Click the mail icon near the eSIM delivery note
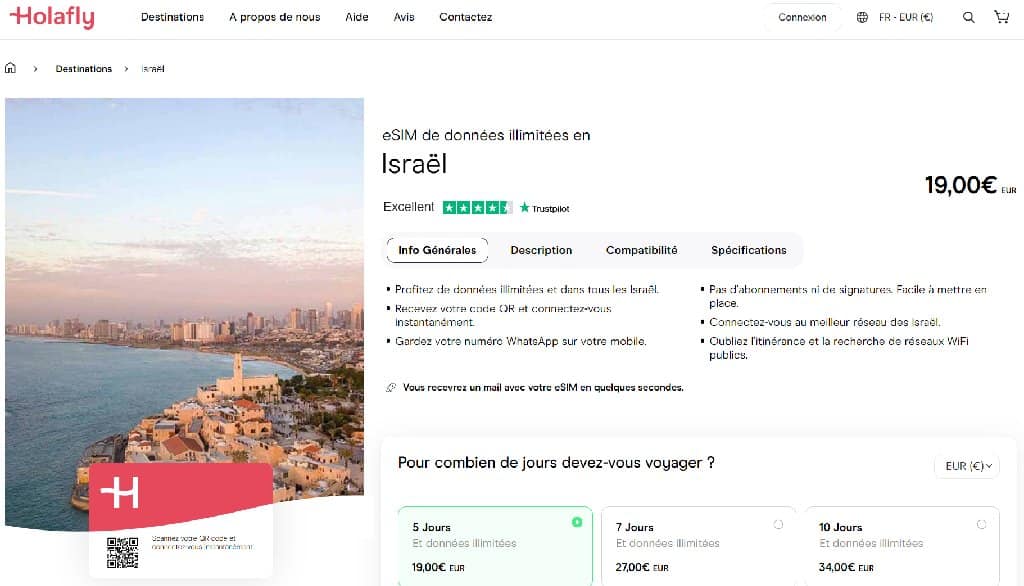The height and width of the screenshot is (586, 1024). point(392,387)
